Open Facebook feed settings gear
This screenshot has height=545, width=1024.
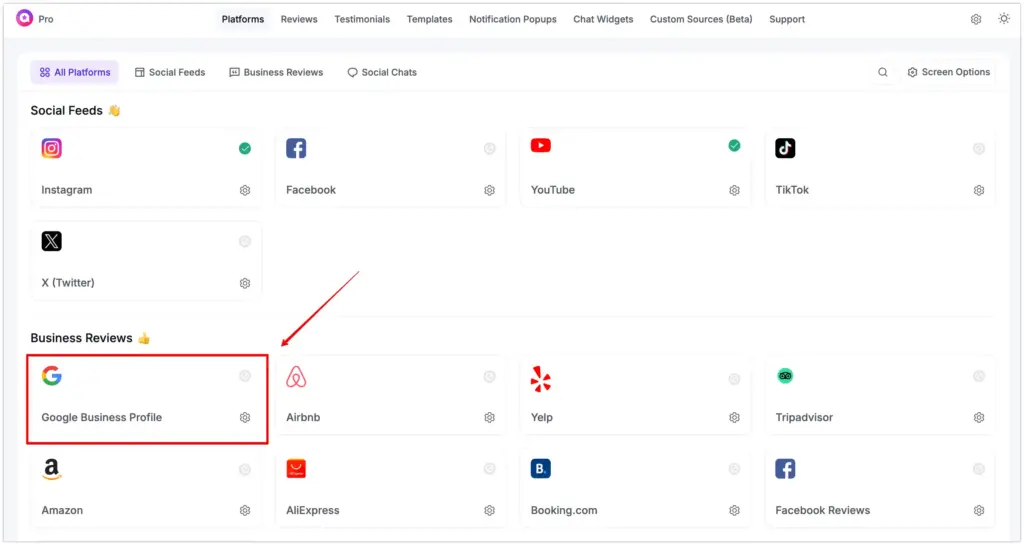pyautogui.click(x=490, y=191)
